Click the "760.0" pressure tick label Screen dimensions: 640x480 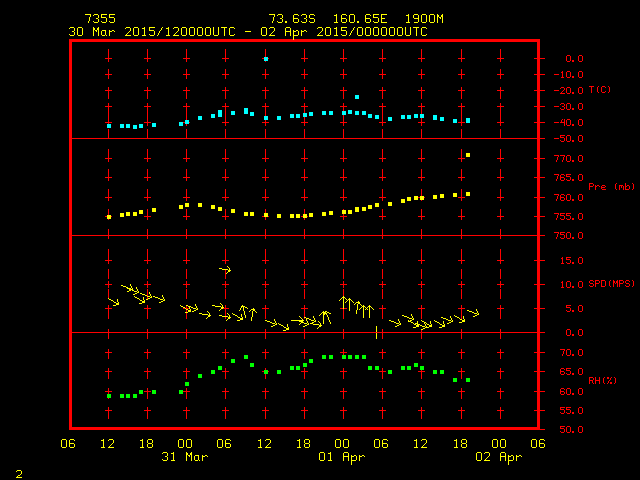[x=569, y=198]
